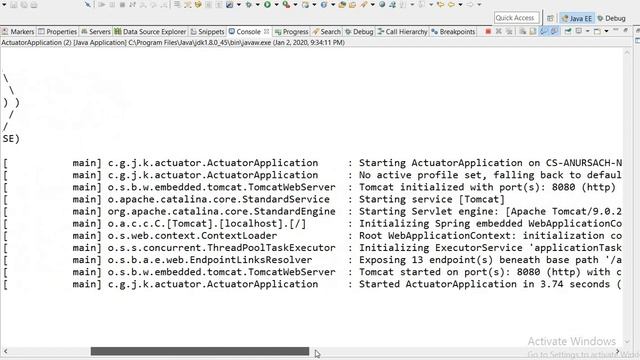The image size is (640, 360).
Task: Open the Progress tab
Action: pos(291,31)
